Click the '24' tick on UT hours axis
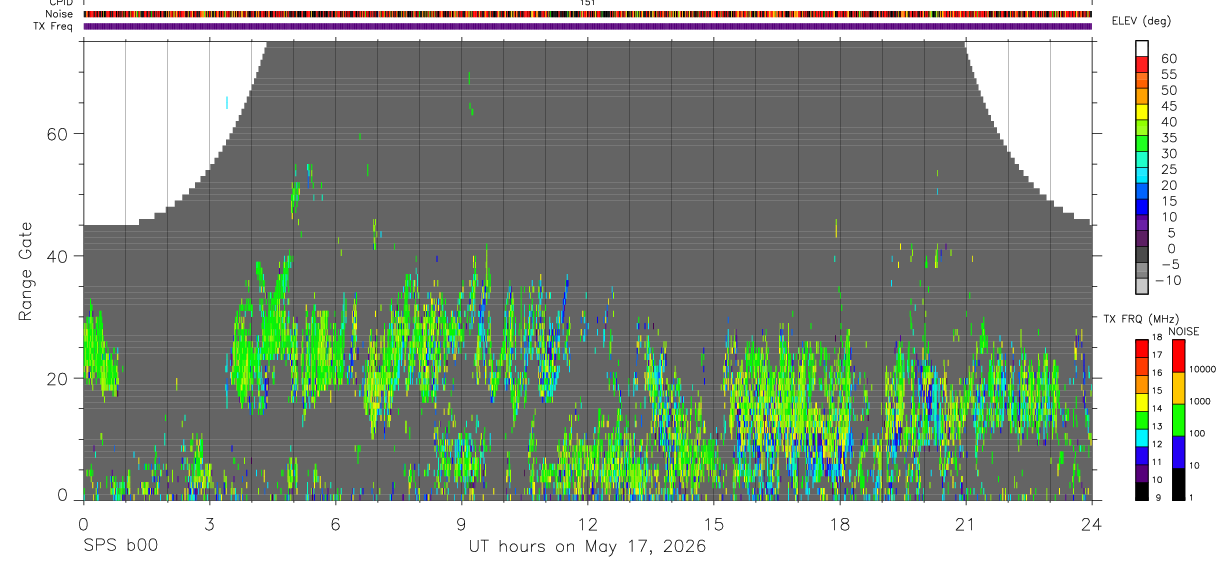 pos(1091,523)
